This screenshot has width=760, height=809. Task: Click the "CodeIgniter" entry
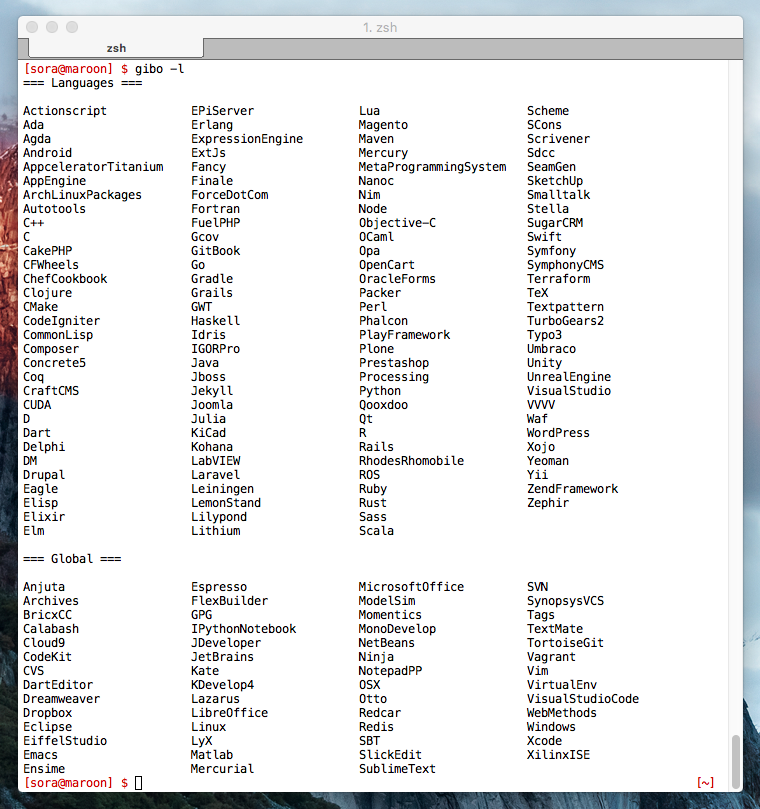(x=61, y=321)
